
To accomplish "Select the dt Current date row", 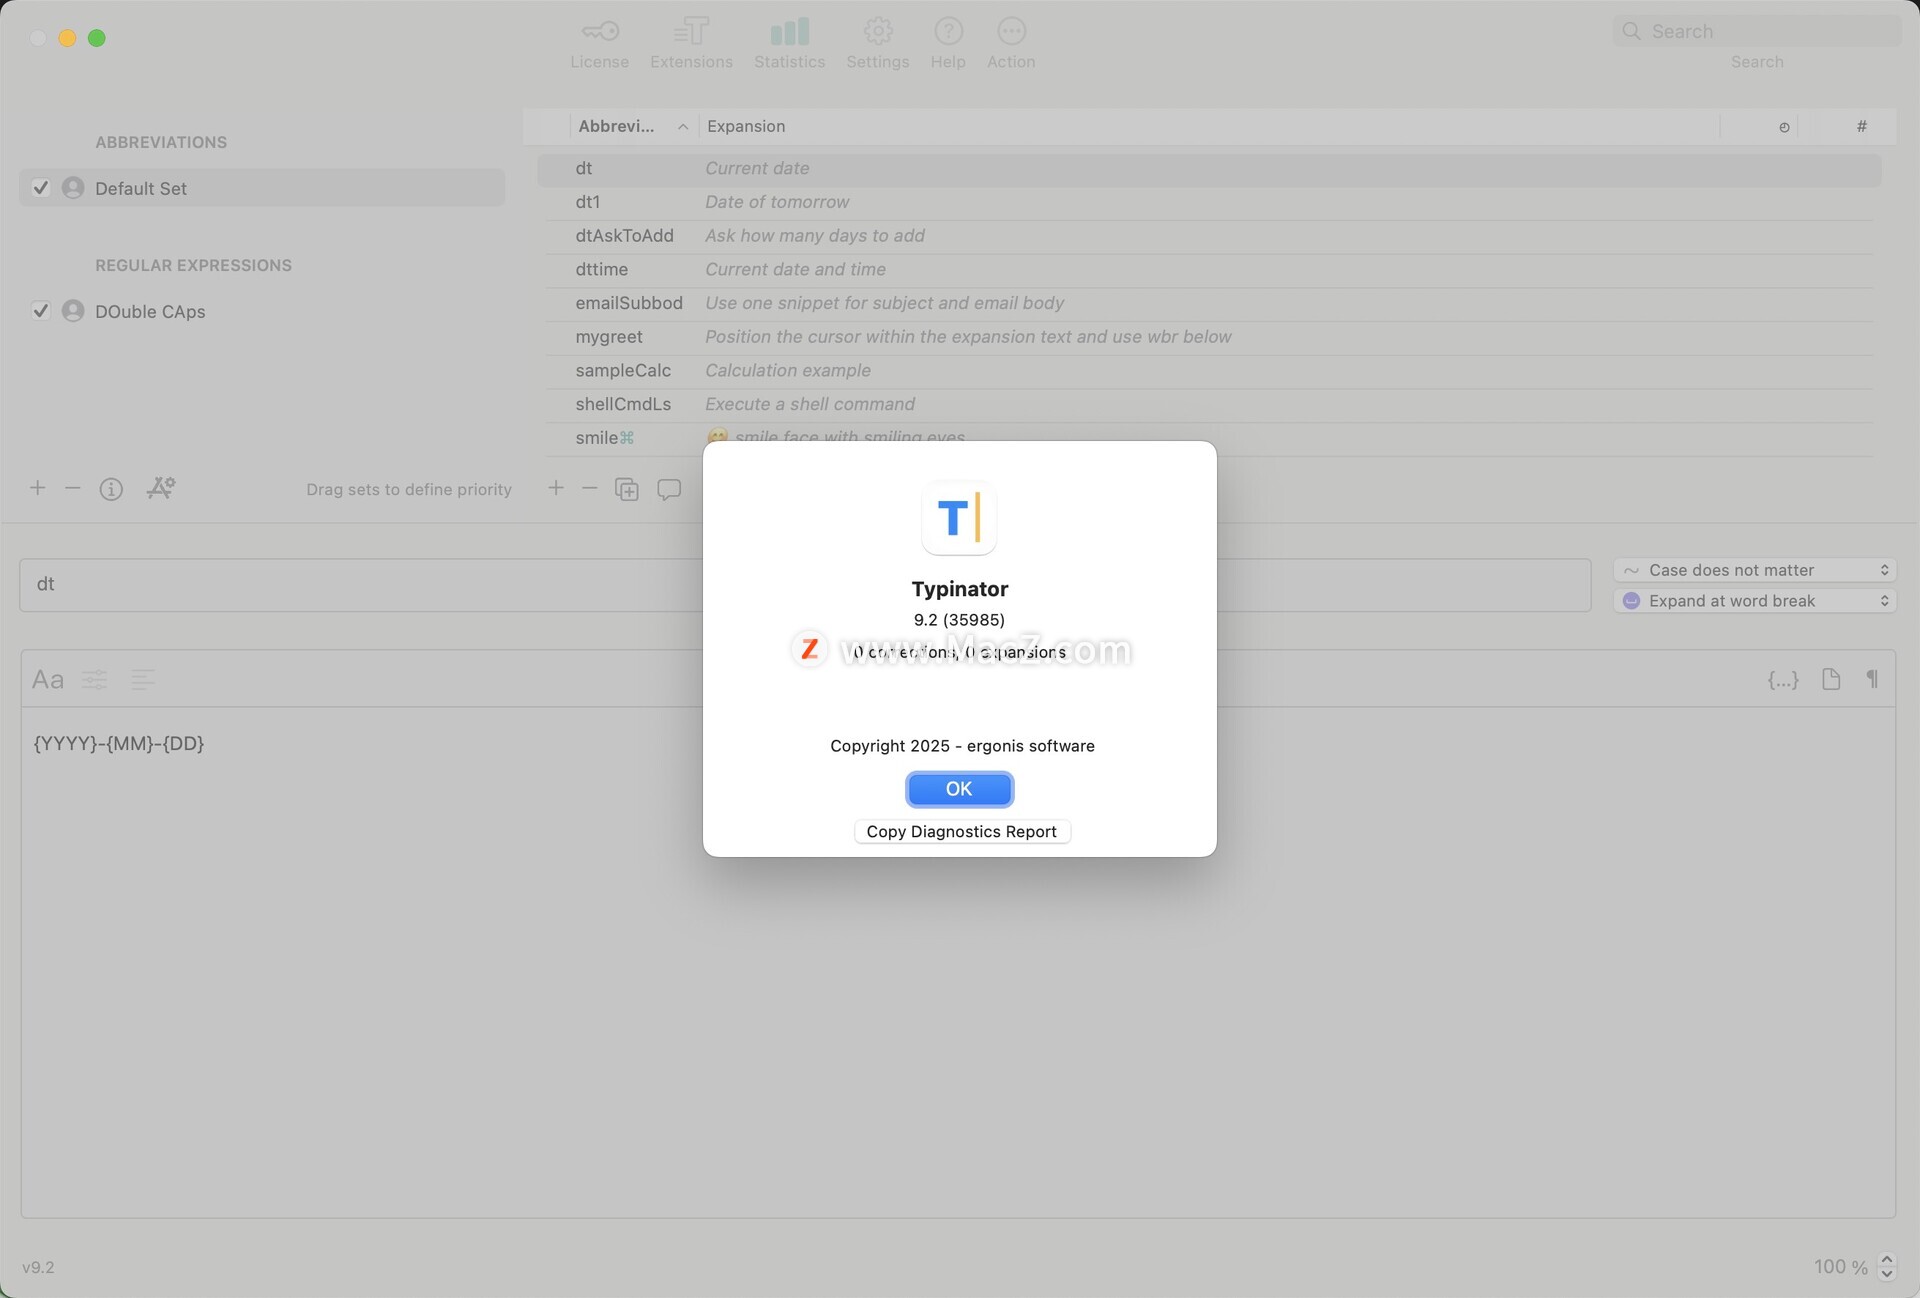I will 1209,169.
